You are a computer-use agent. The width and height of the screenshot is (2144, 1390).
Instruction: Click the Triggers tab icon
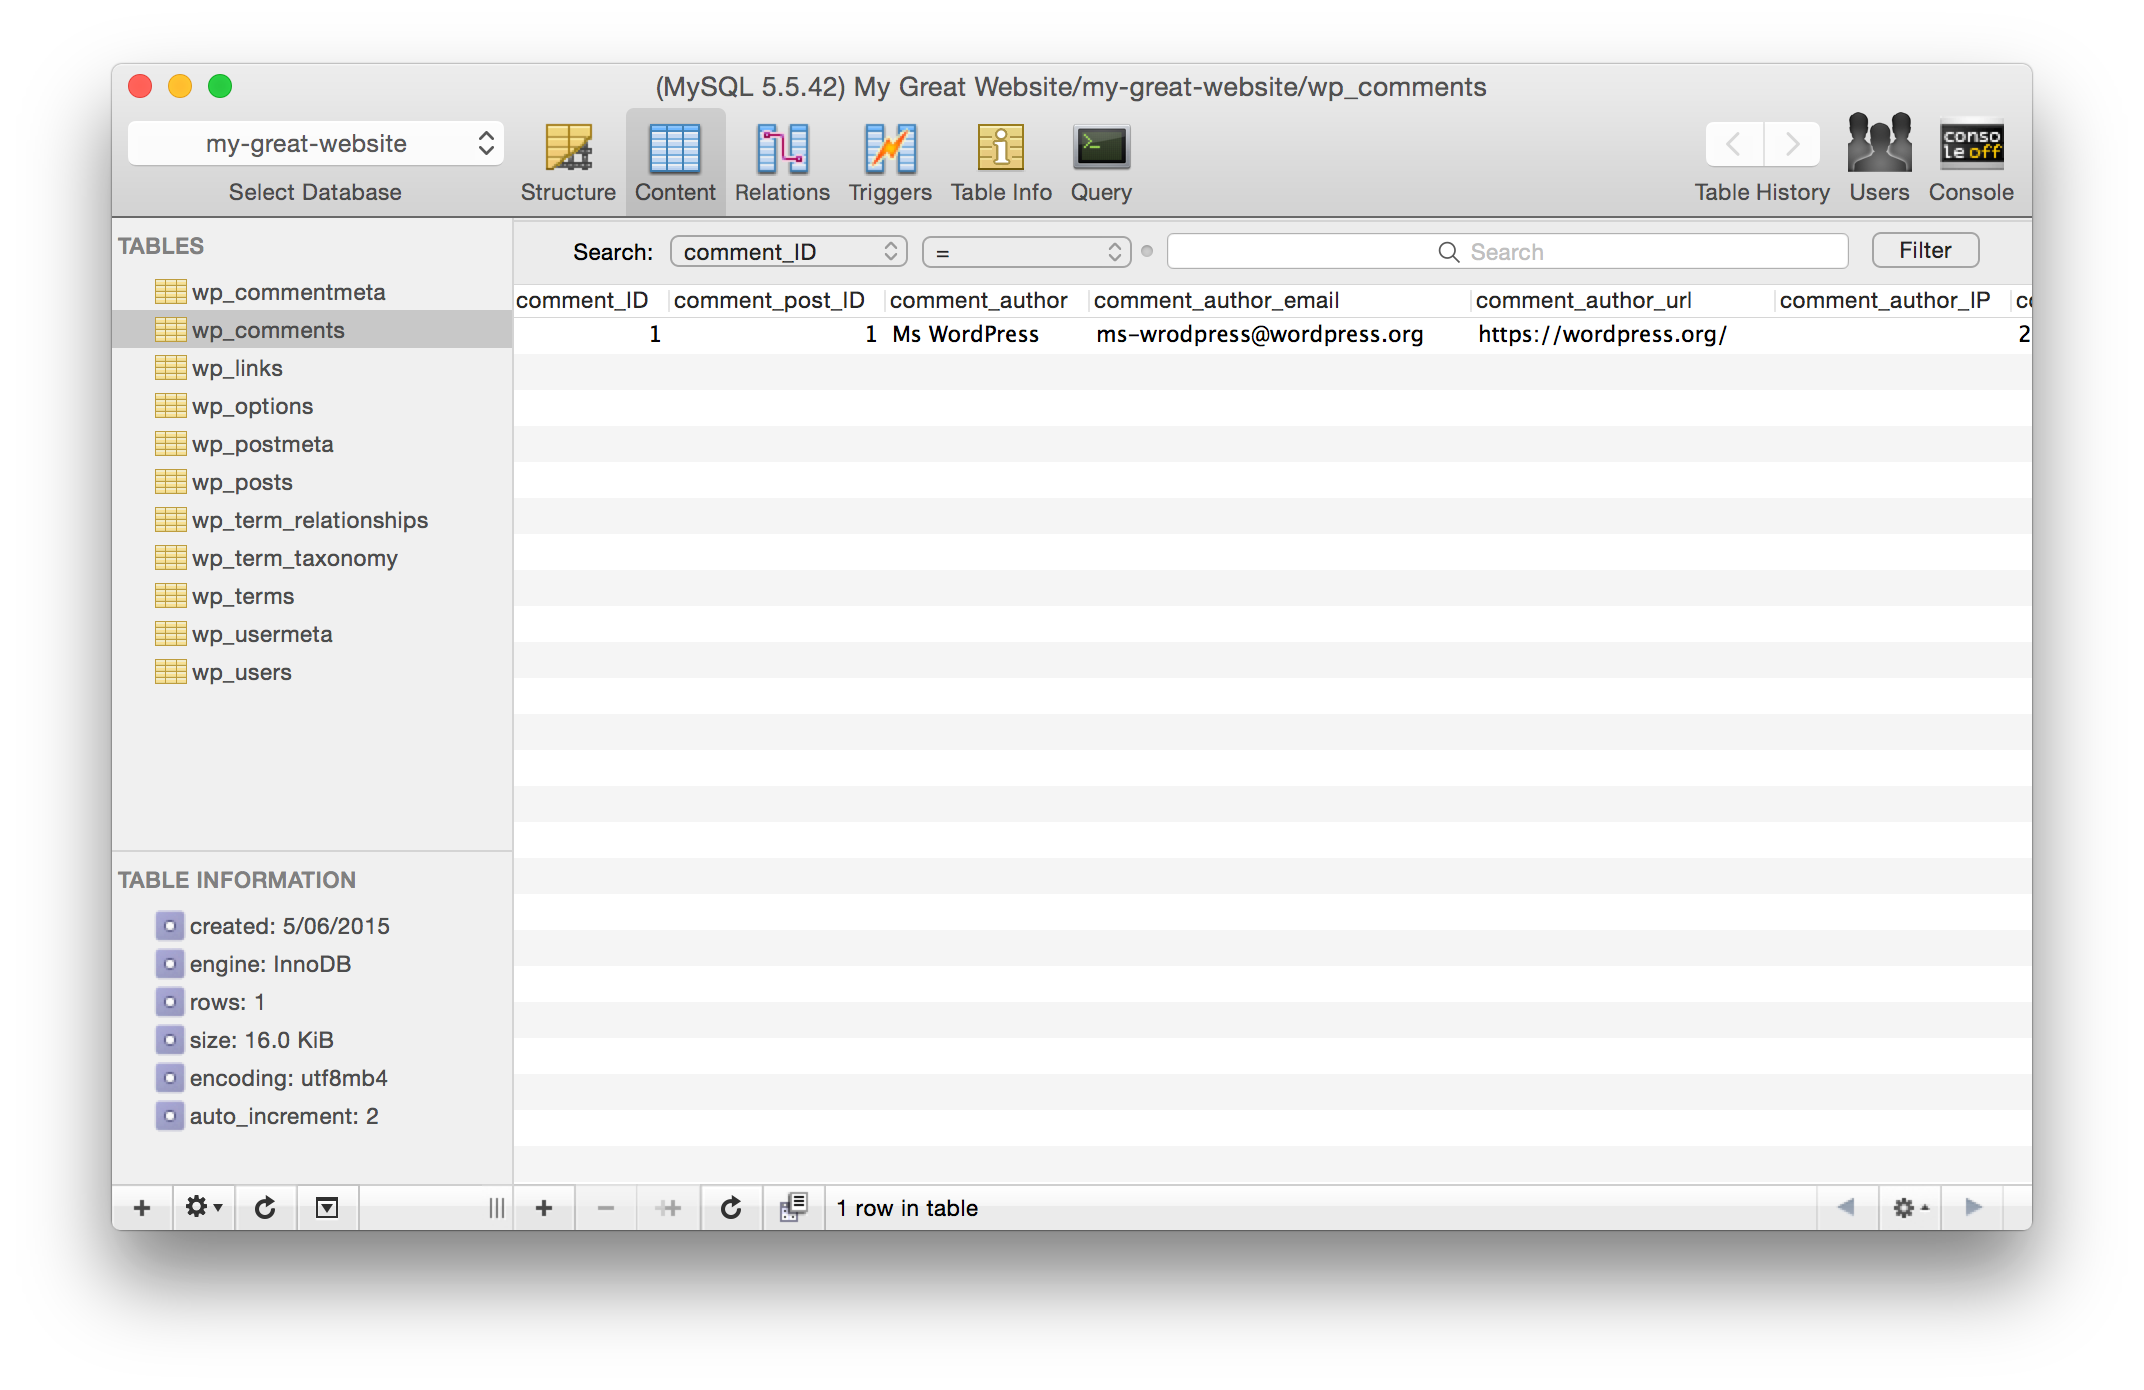tap(888, 152)
